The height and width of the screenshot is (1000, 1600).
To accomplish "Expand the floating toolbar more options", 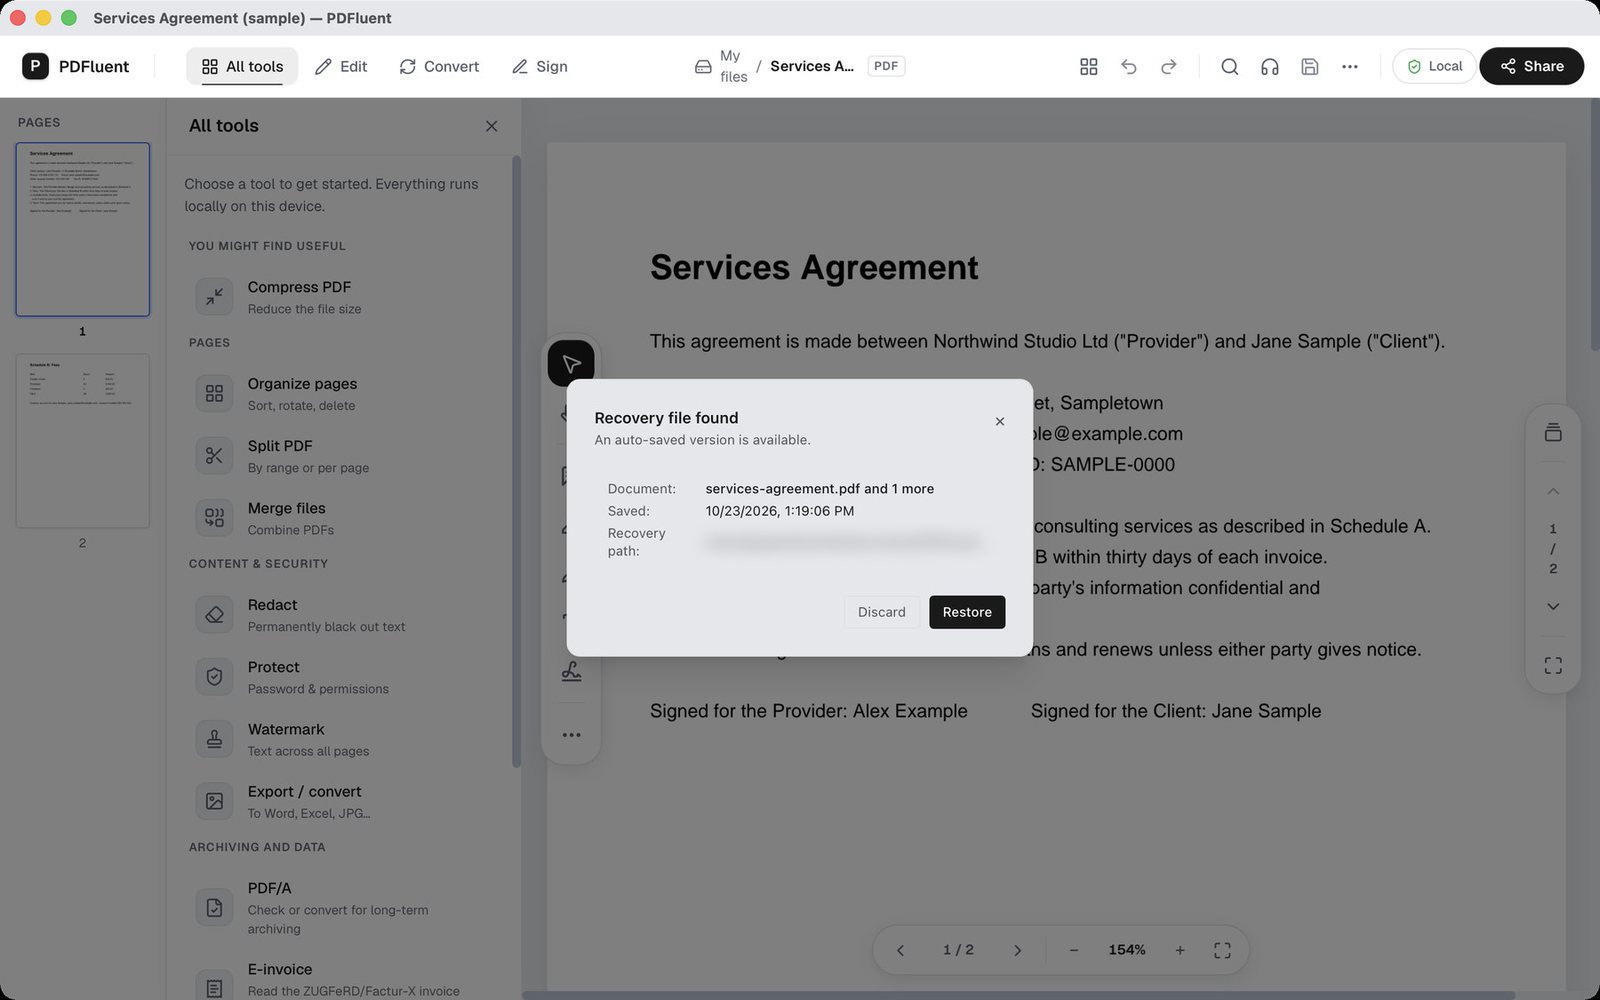I will tap(571, 735).
